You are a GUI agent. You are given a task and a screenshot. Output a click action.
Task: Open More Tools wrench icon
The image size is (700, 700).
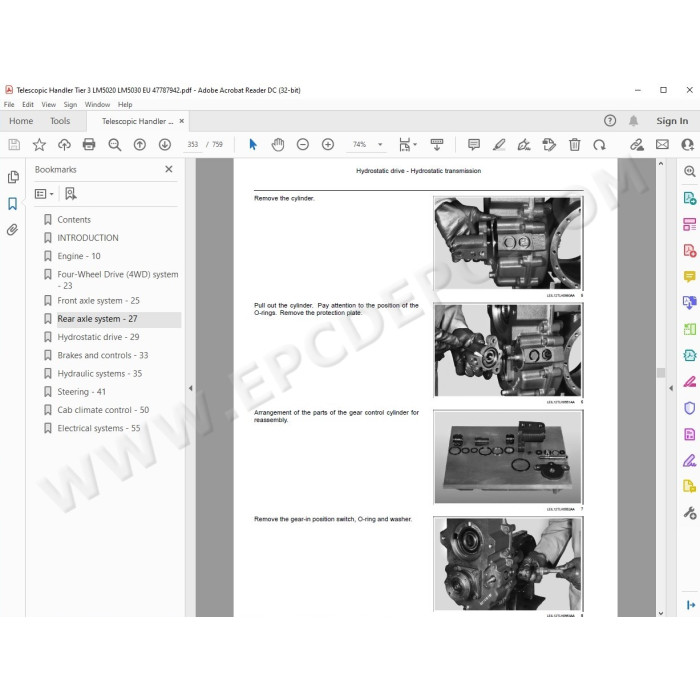pos(690,513)
